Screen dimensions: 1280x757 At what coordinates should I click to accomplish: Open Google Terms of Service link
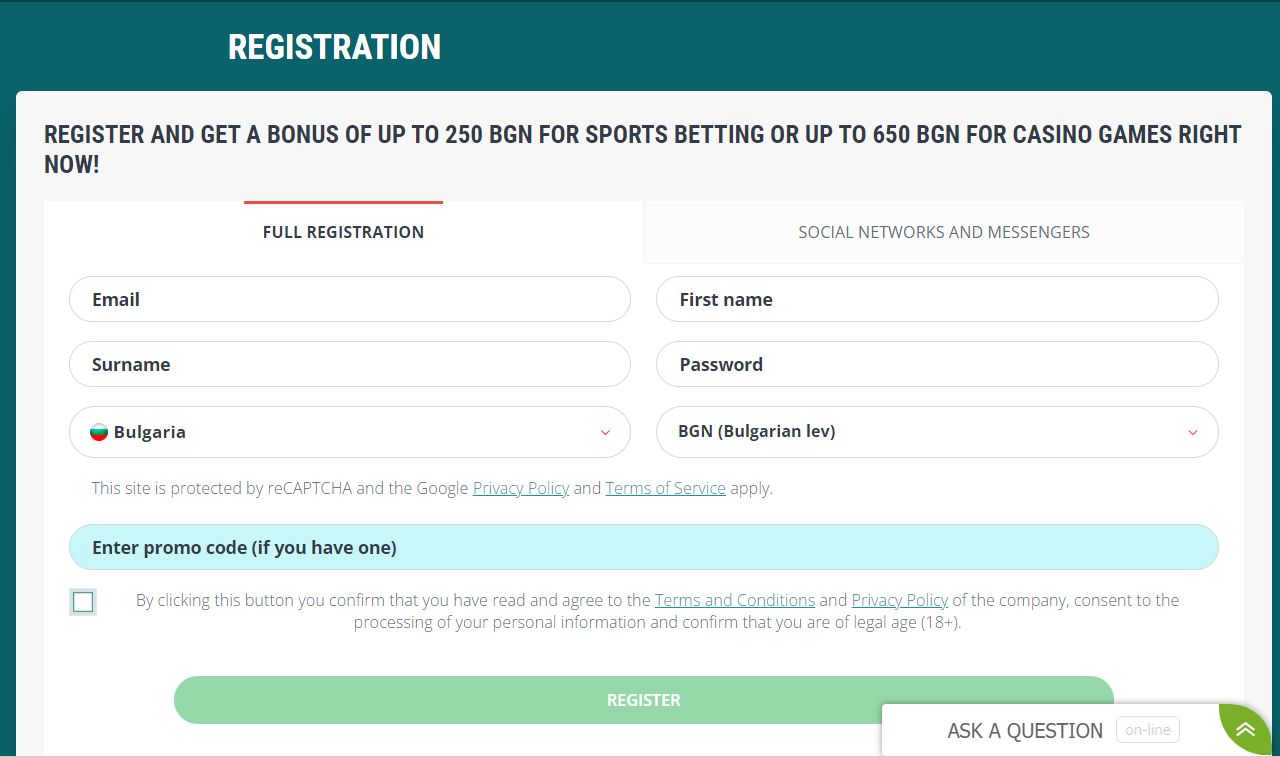[x=666, y=488]
